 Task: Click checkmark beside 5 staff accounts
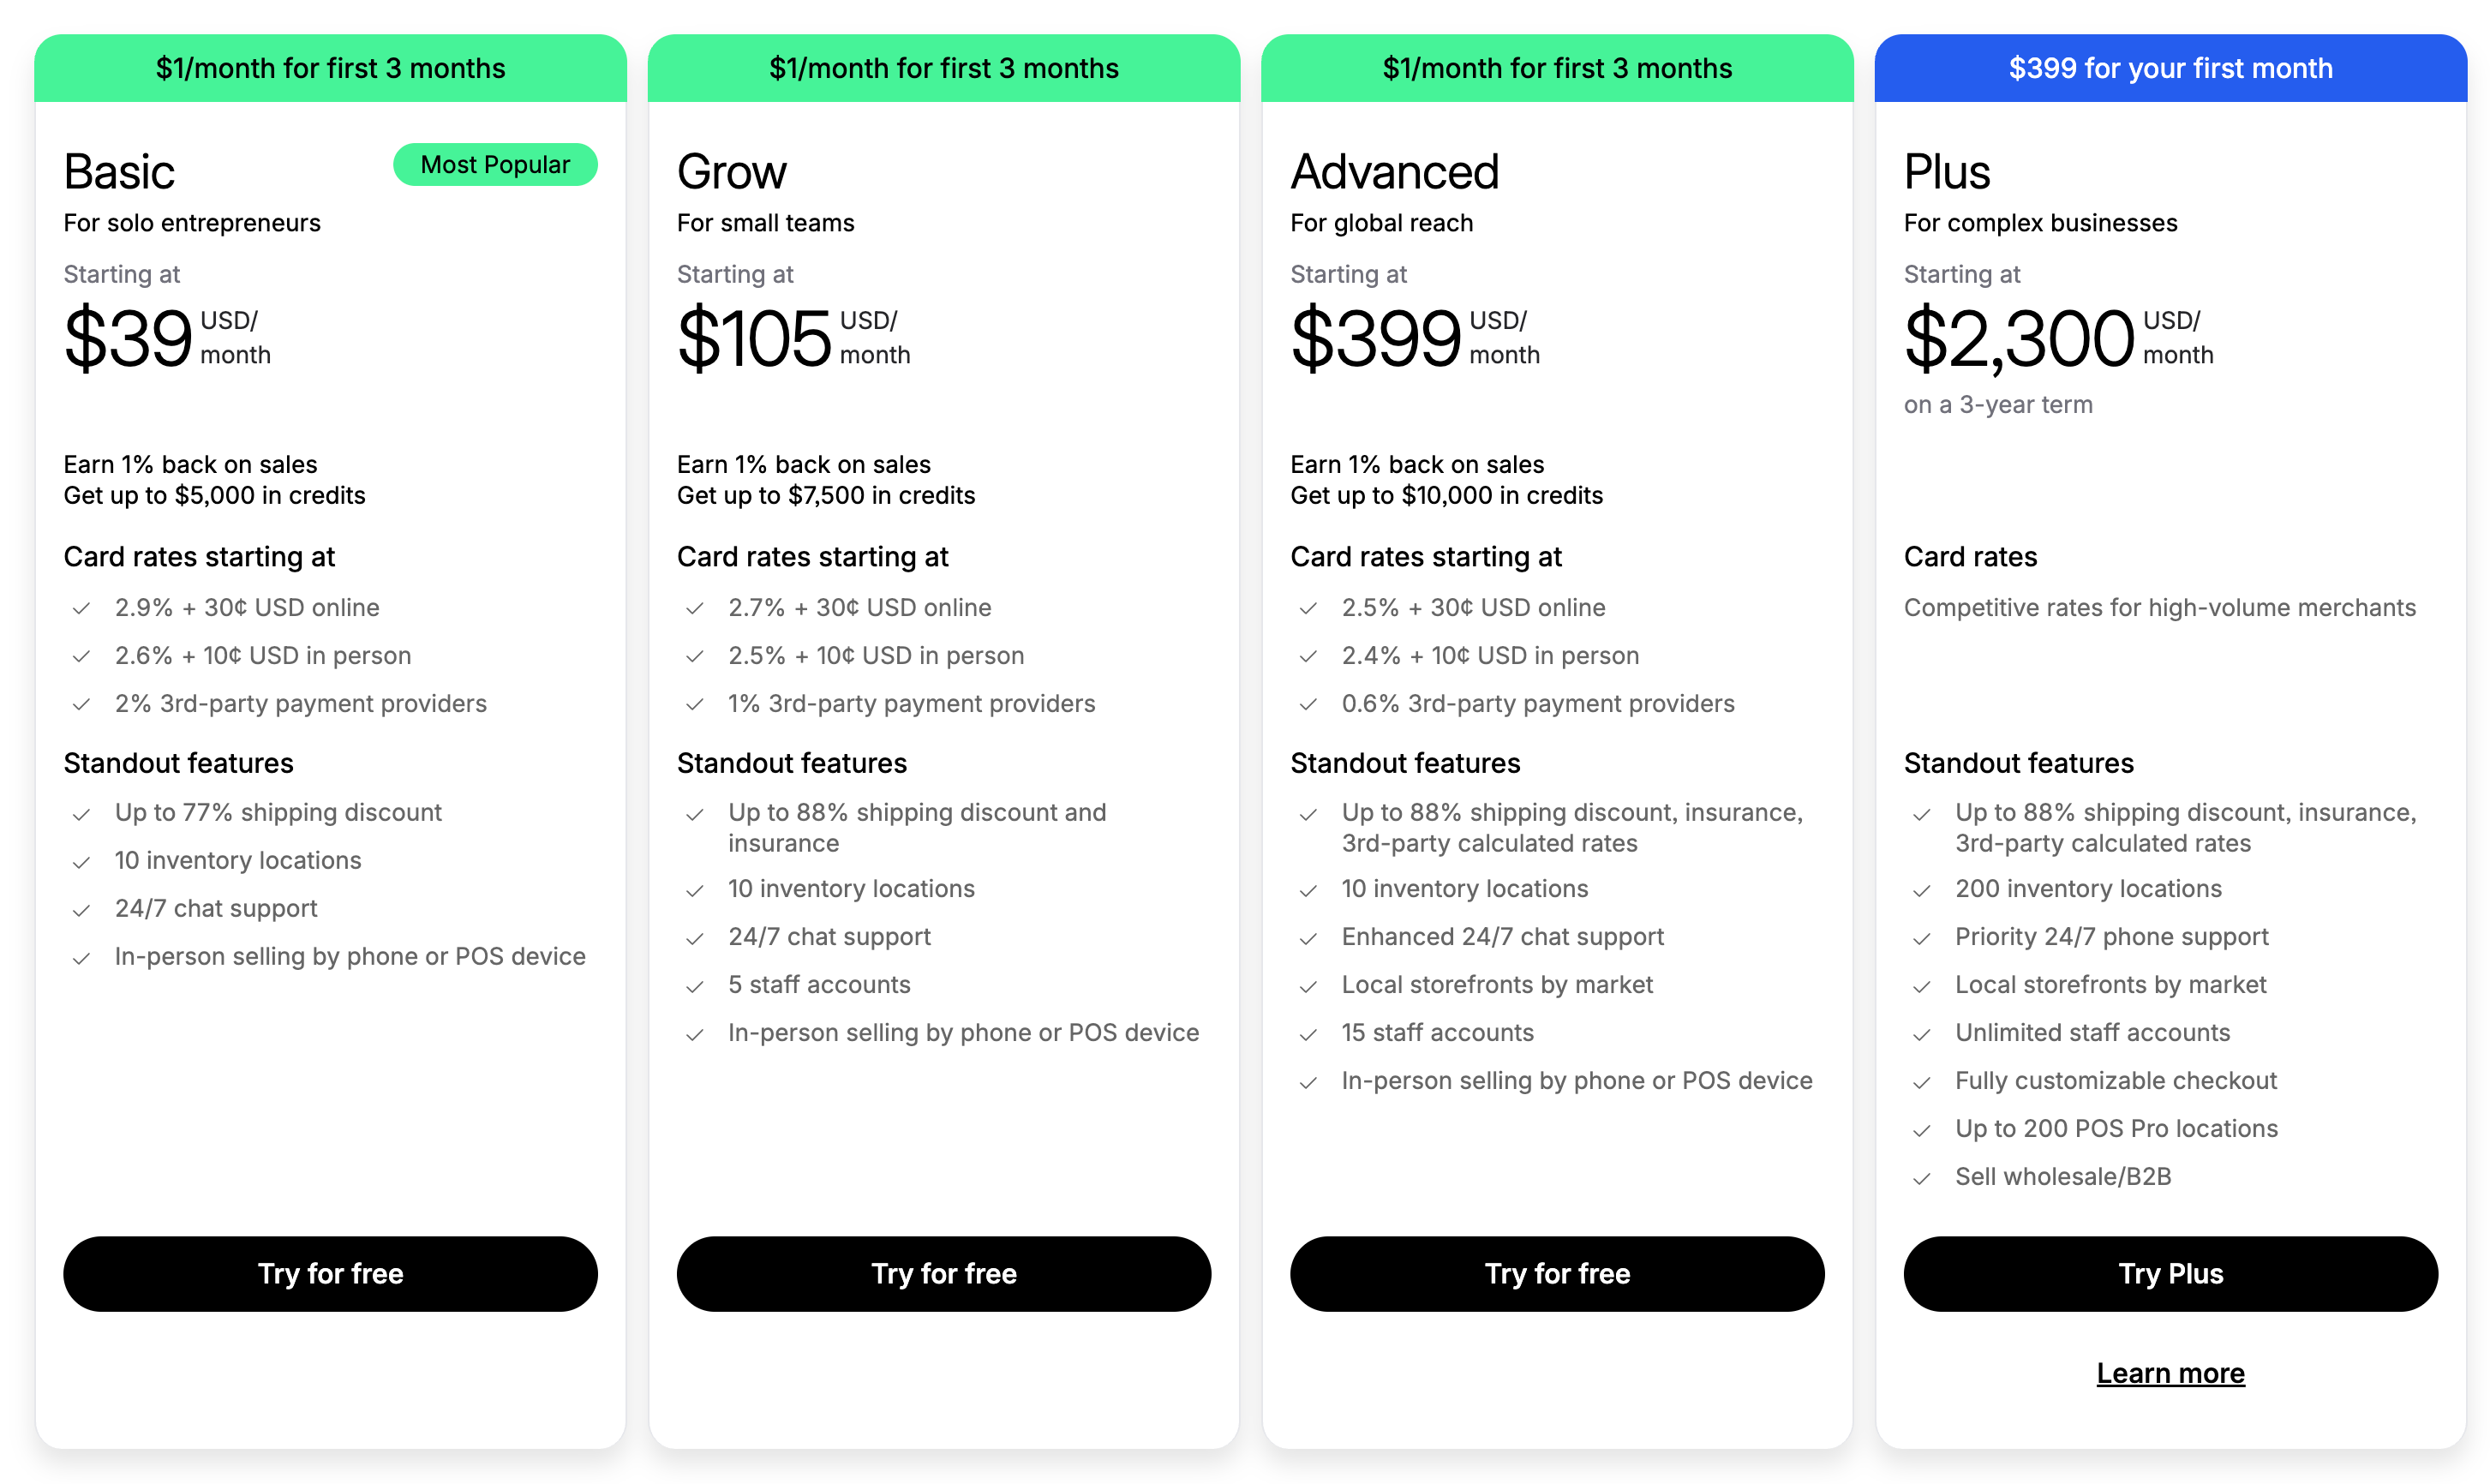pos(694,986)
